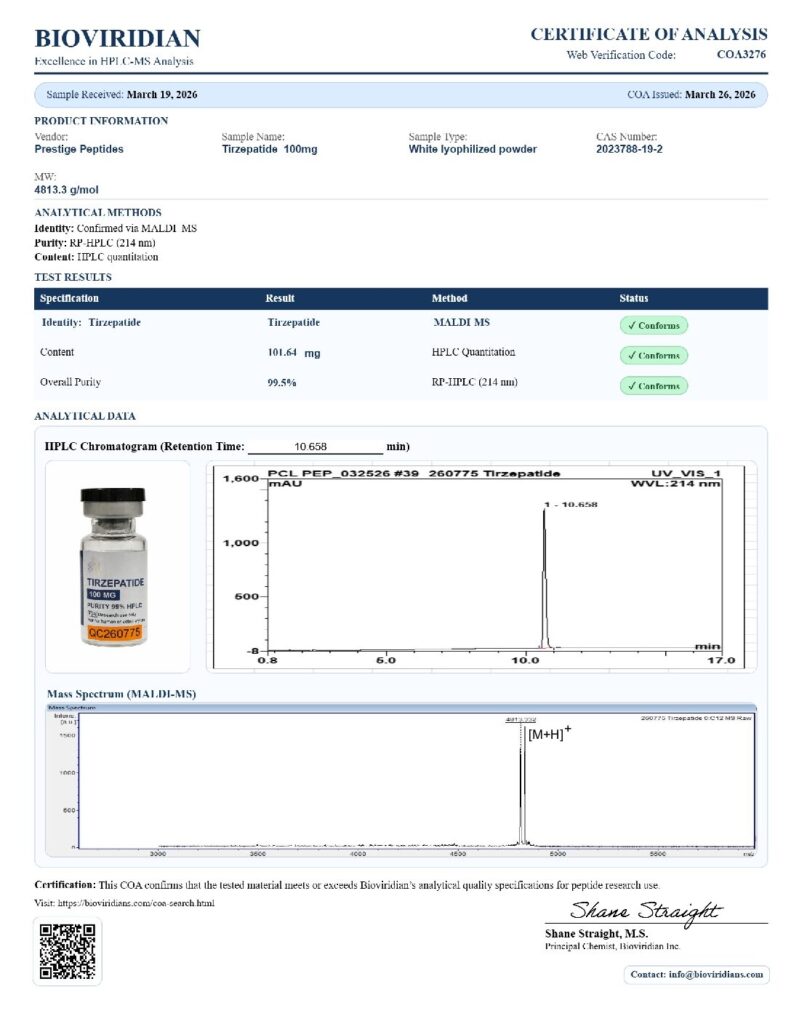The width and height of the screenshot is (791, 1024).
Task: Click the Status column header
Action: point(634,298)
